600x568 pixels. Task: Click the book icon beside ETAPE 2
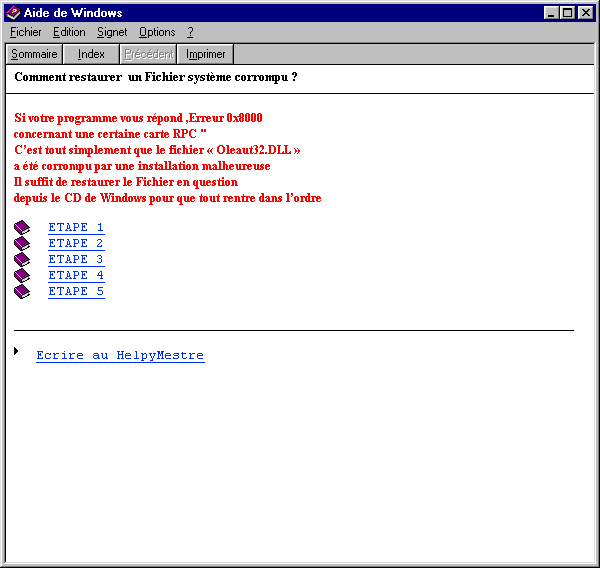click(x=22, y=243)
